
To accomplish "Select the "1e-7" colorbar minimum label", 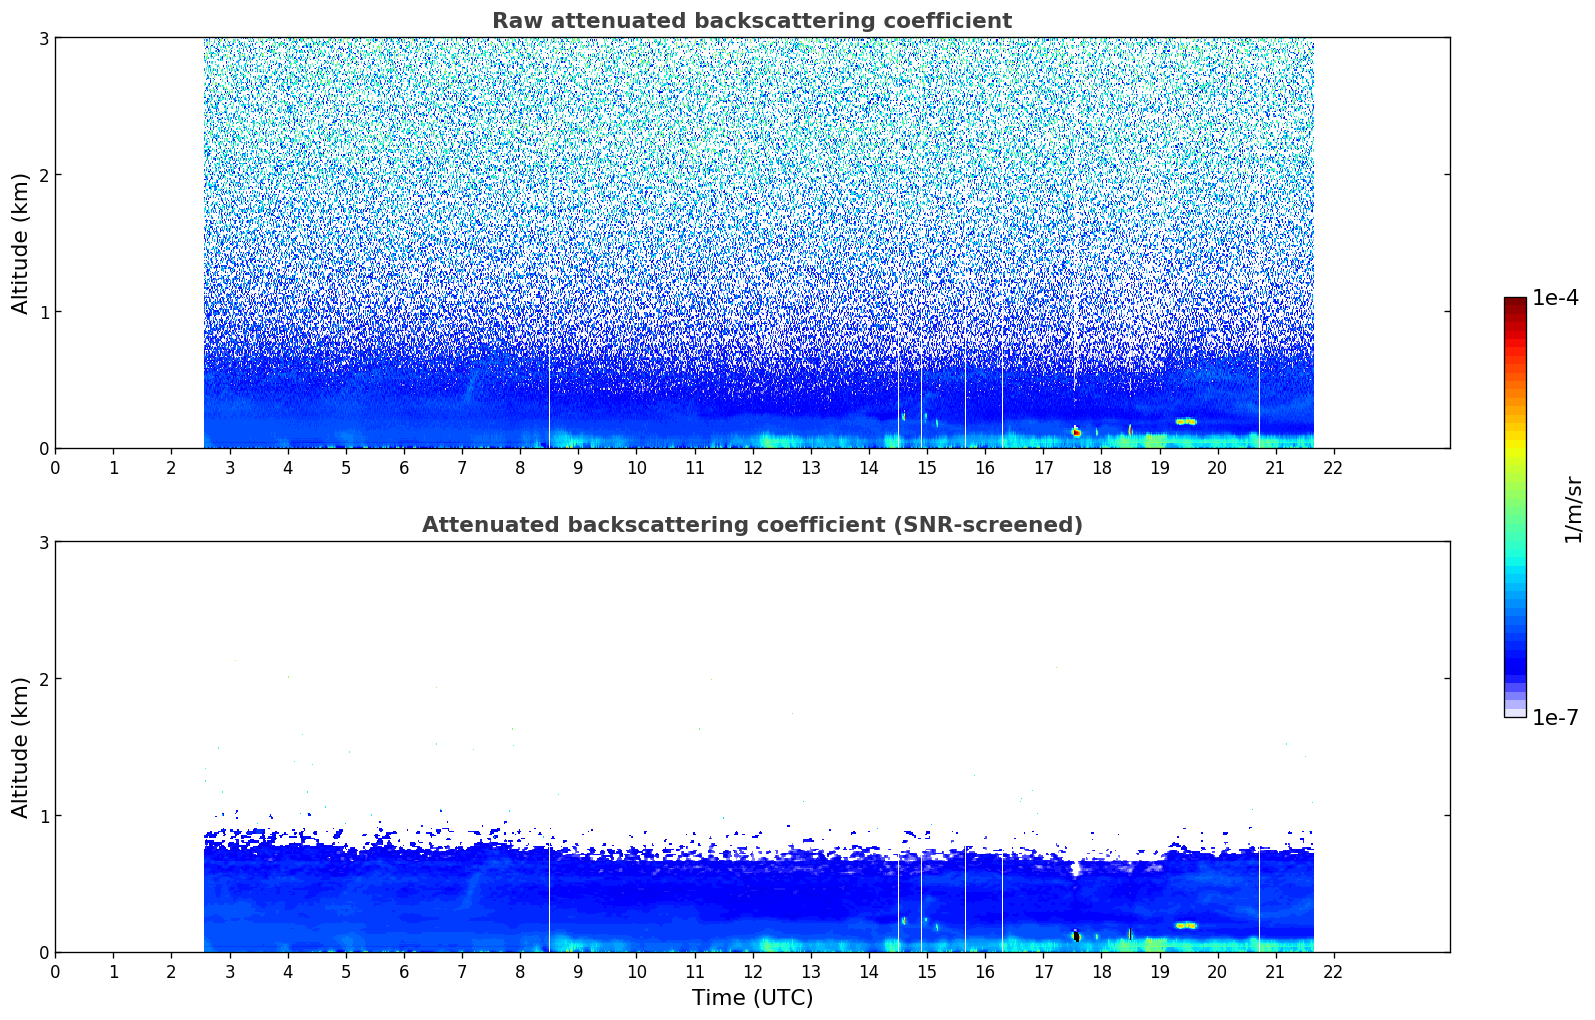I will pyautogui.click(x=1555, y=718).
